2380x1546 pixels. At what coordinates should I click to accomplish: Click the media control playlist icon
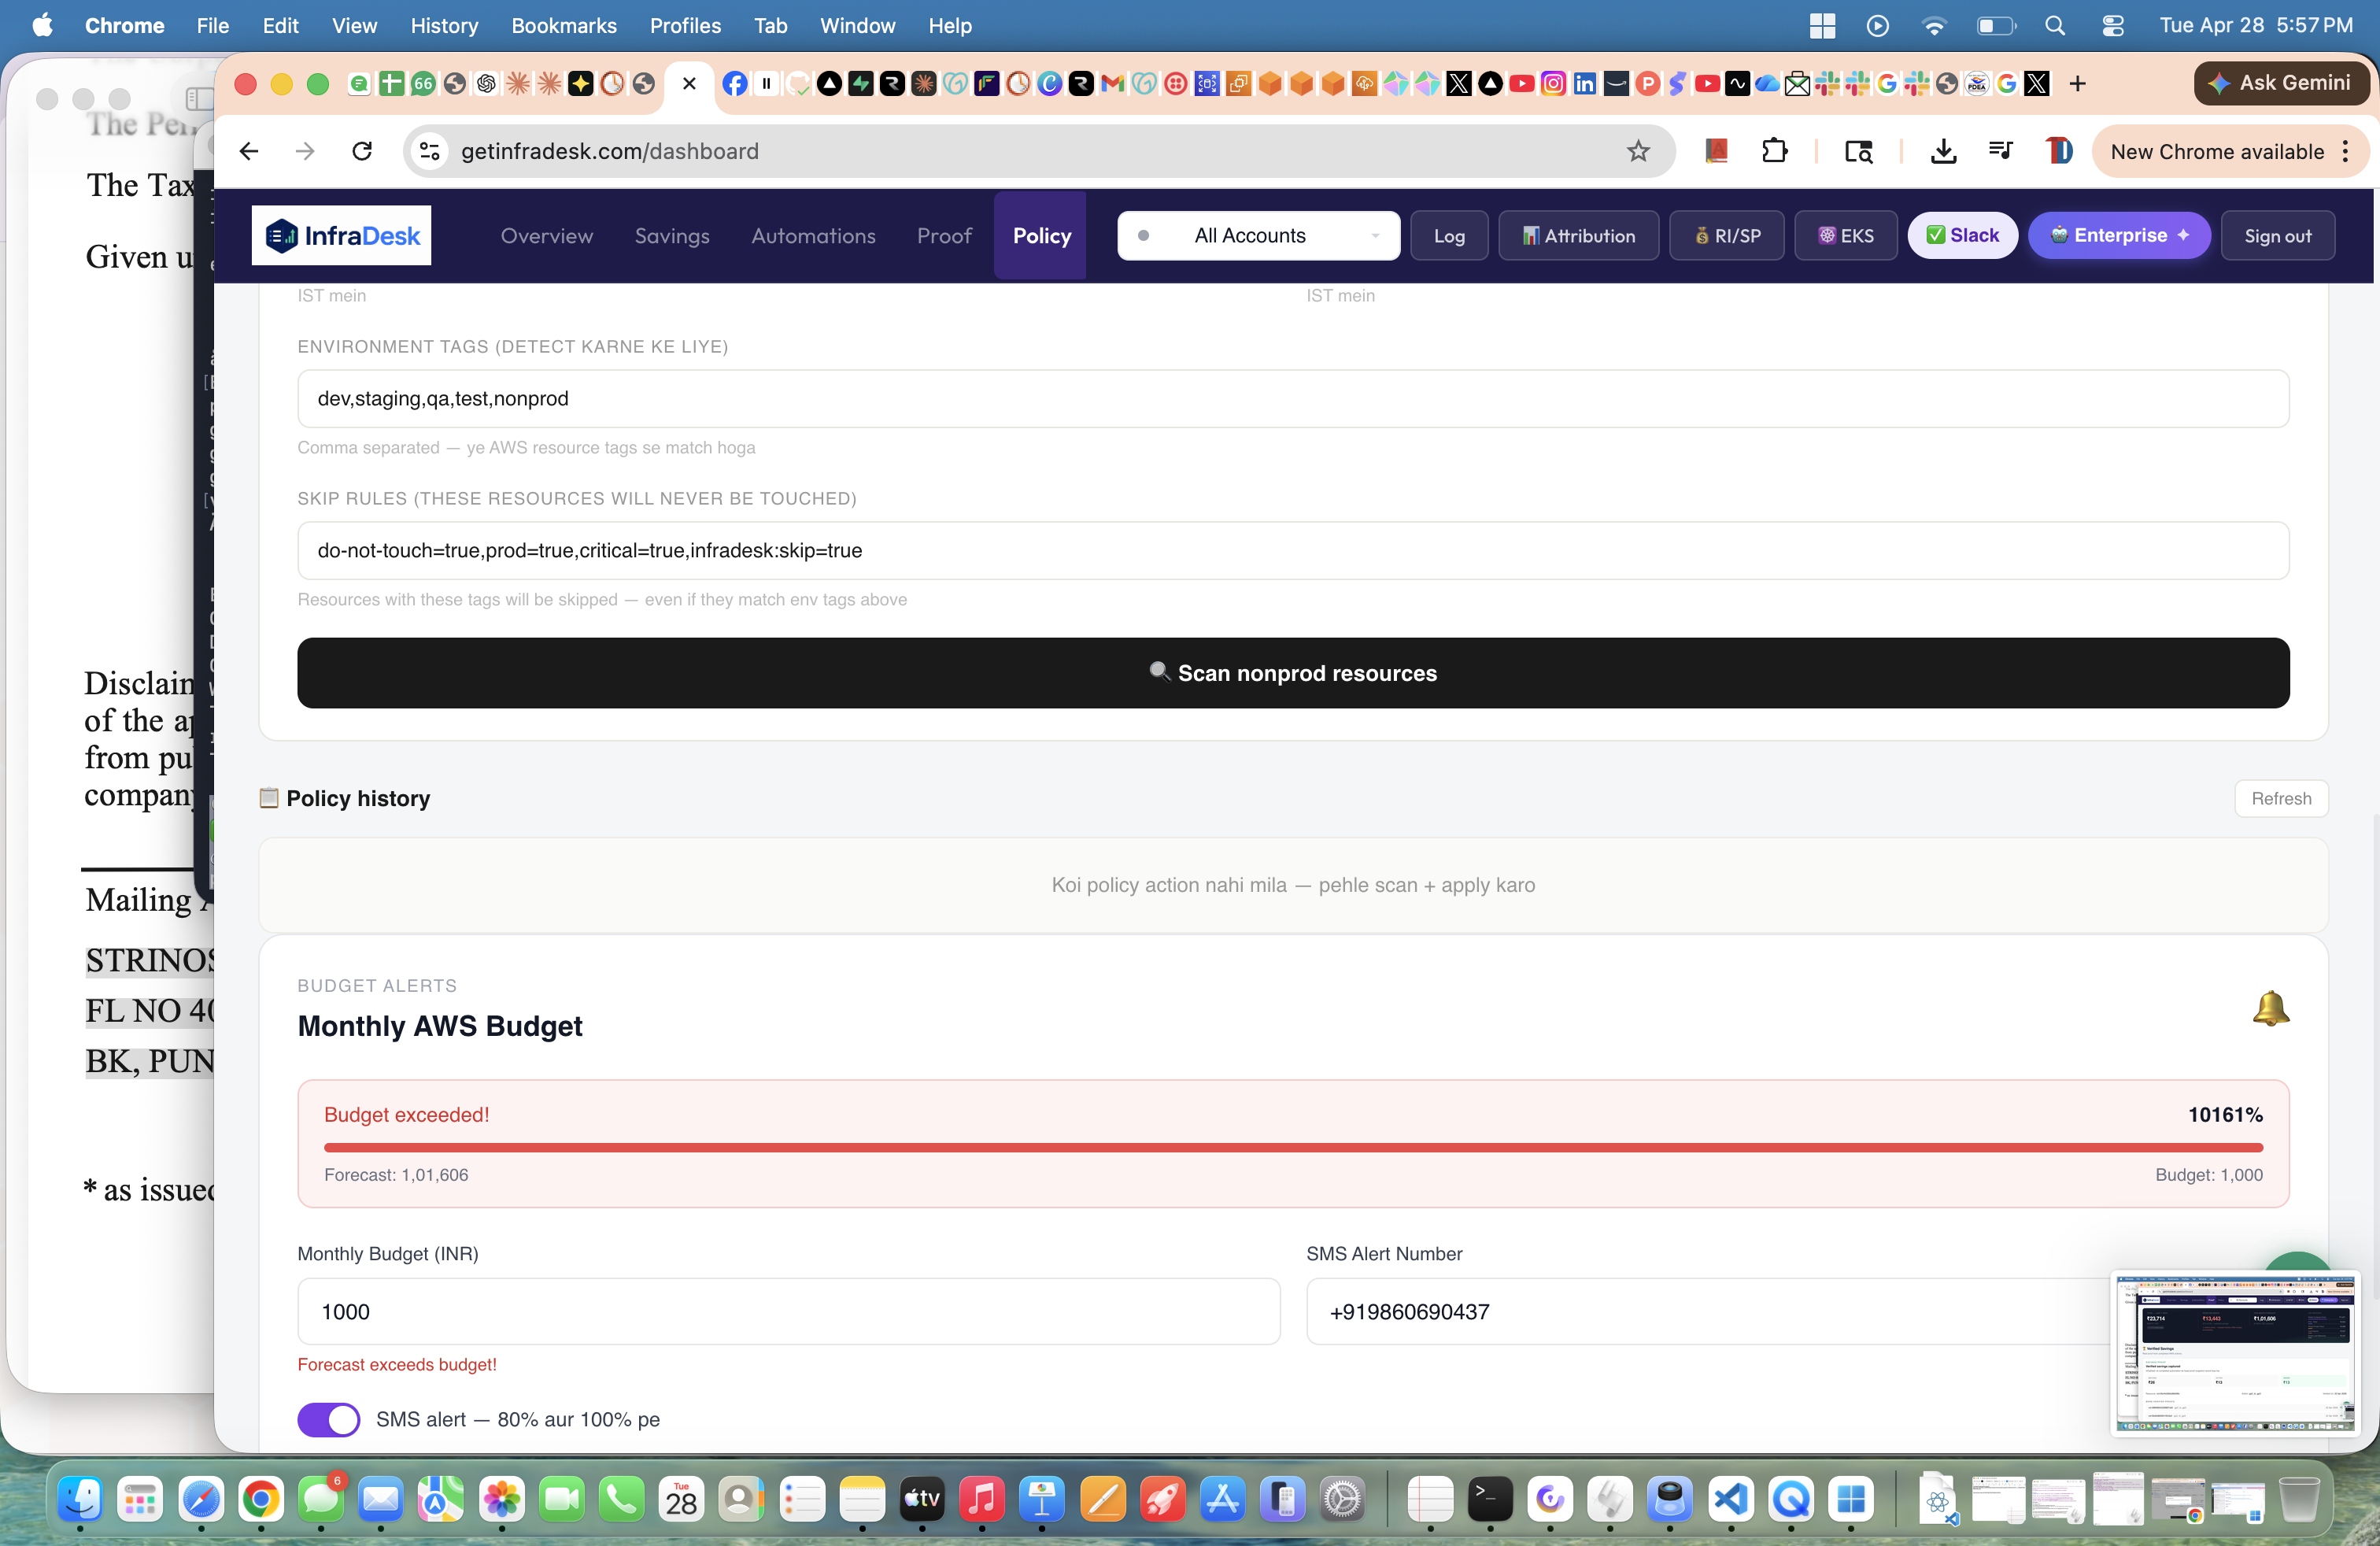[x=2000, y=151]
